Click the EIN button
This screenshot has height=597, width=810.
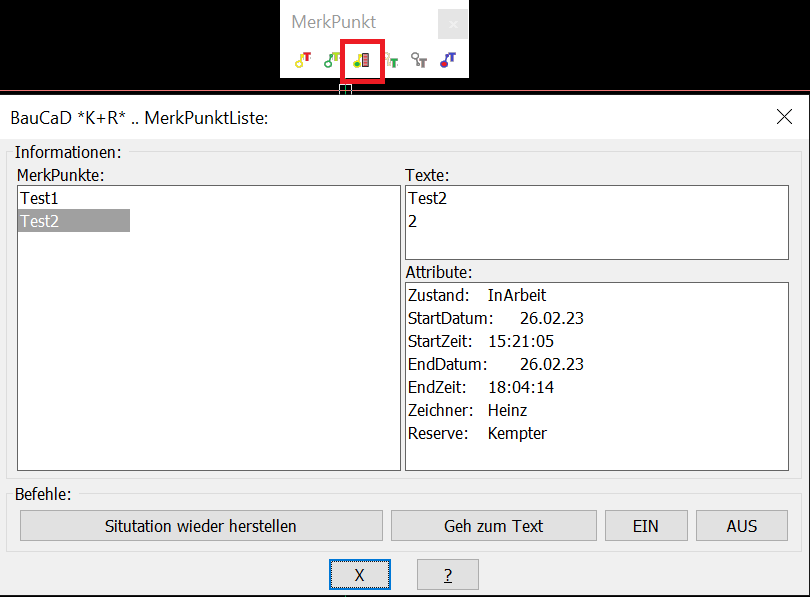[646, 526]
